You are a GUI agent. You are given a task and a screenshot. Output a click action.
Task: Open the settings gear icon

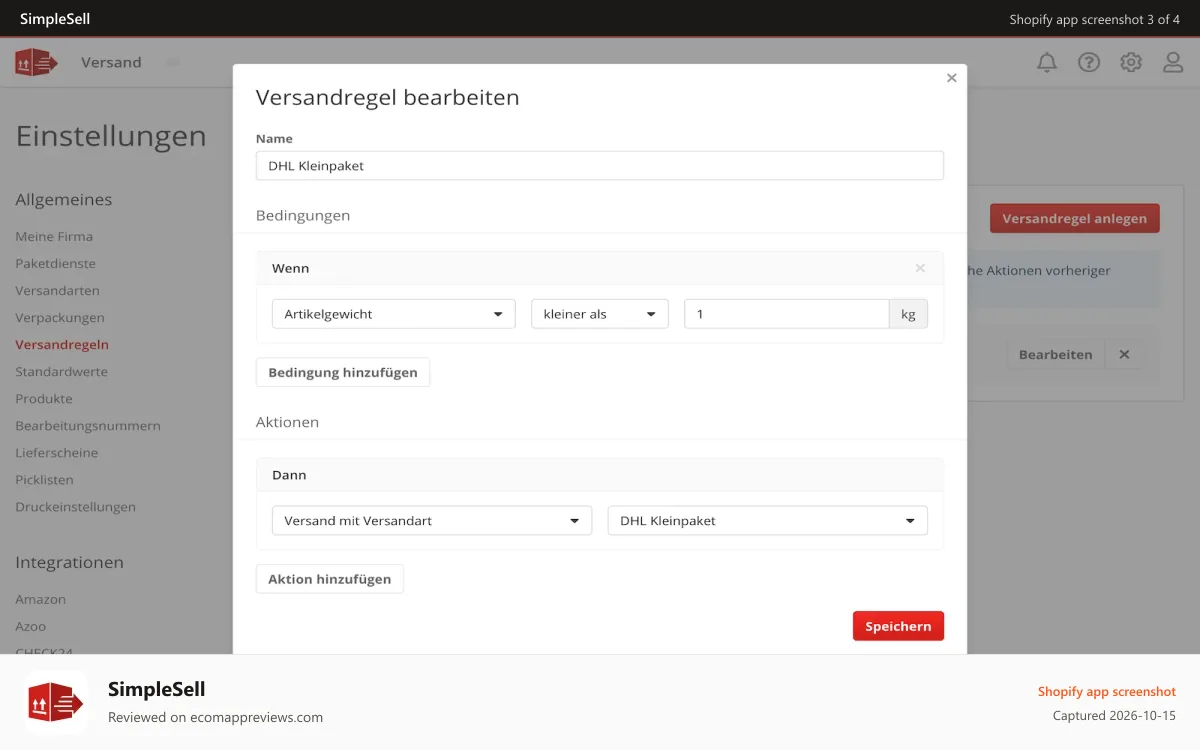(x=1131, y=62)
